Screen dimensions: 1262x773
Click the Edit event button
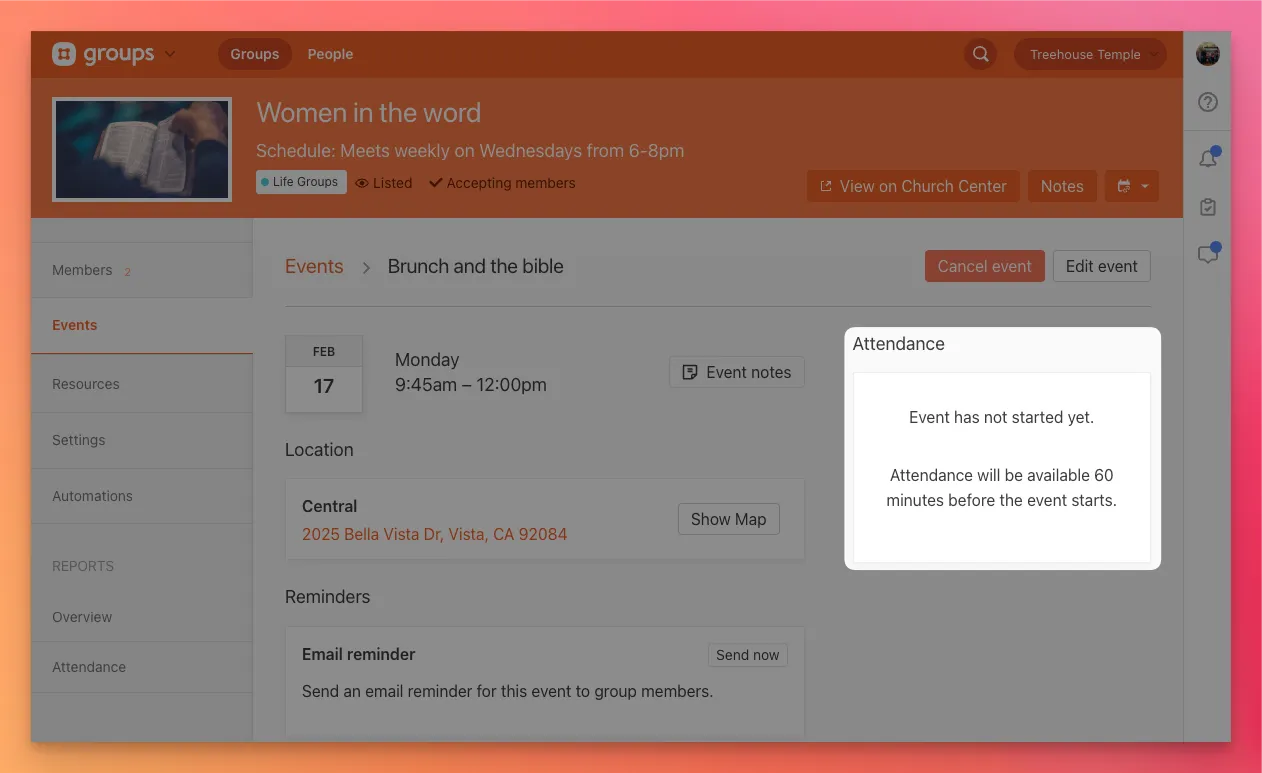[1101, 266]
